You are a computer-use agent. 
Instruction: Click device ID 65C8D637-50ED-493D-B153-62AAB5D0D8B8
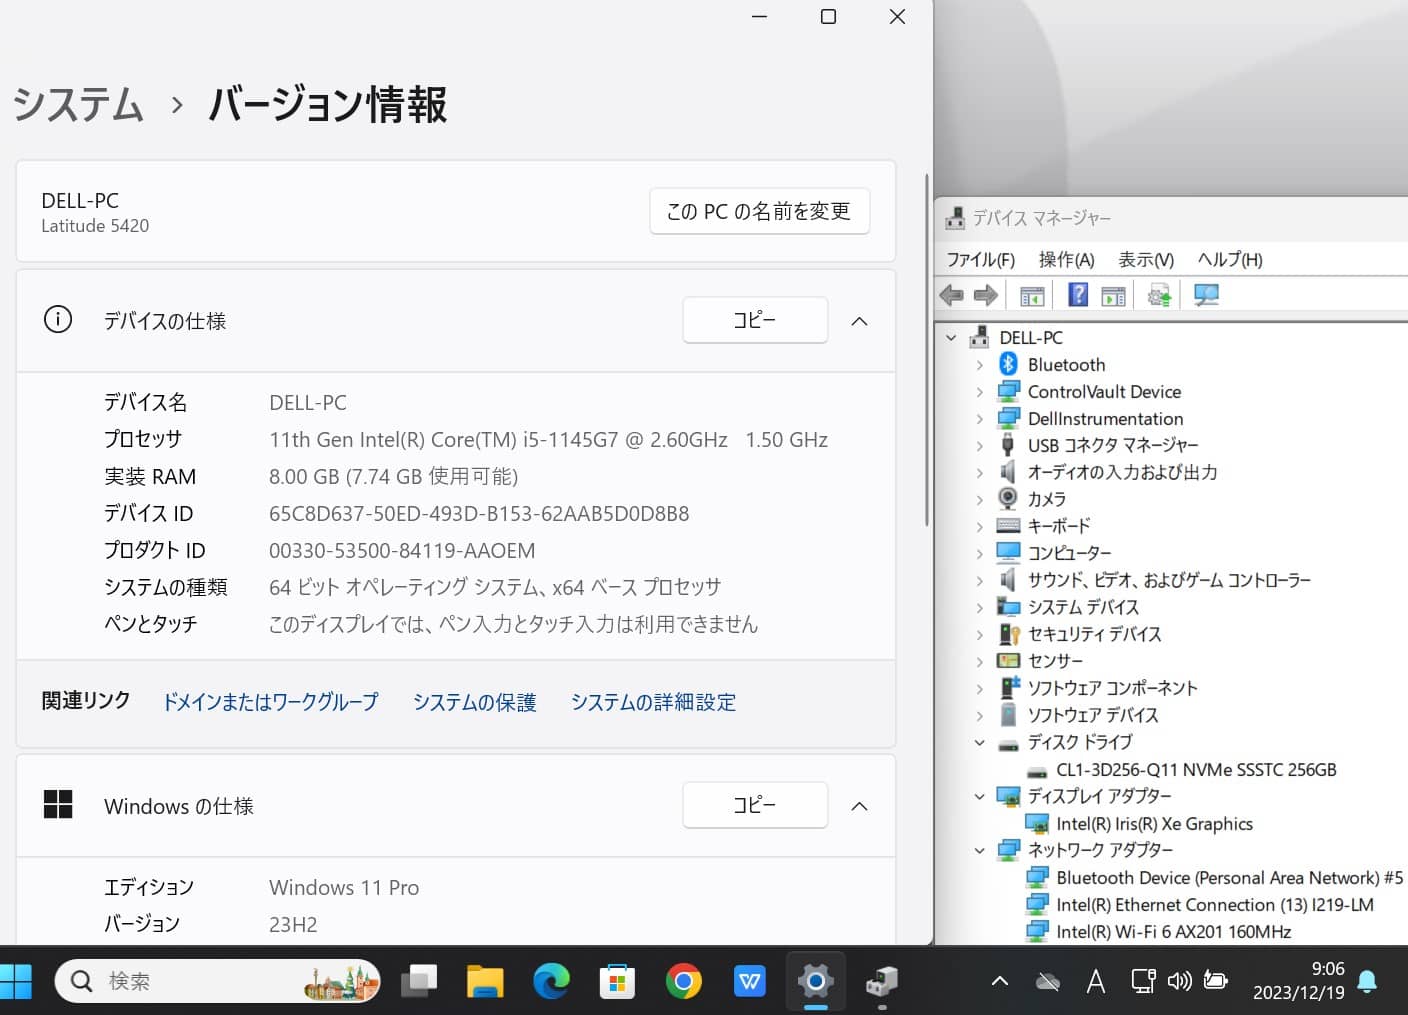(x=479, y=514)
